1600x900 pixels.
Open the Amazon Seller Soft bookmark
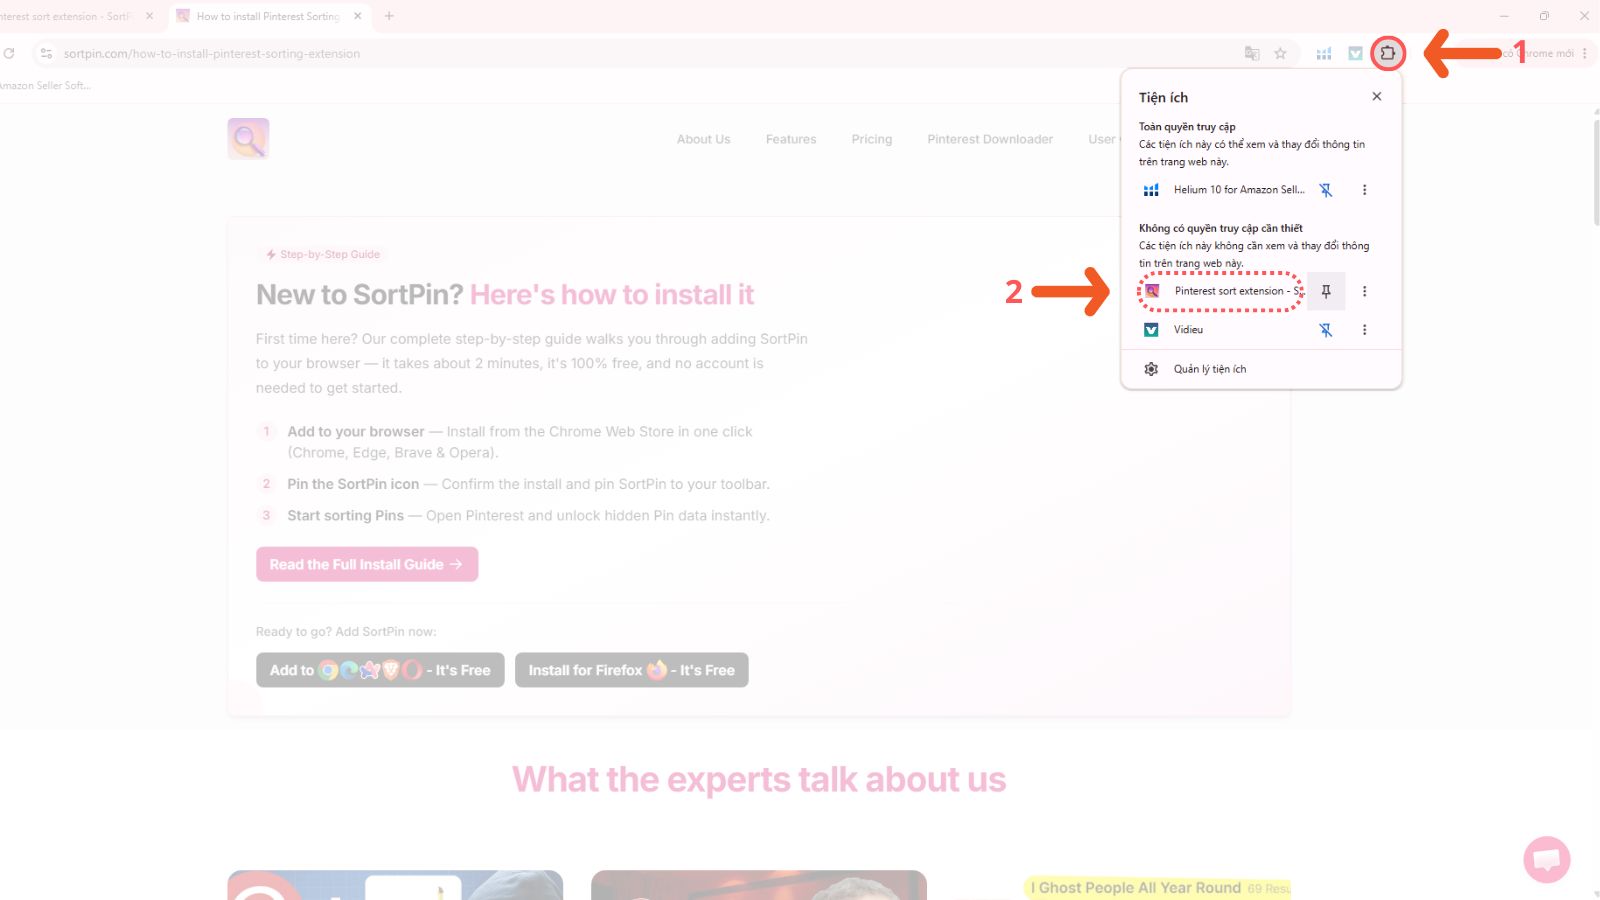pyautogui.click(x=46, y=86)
